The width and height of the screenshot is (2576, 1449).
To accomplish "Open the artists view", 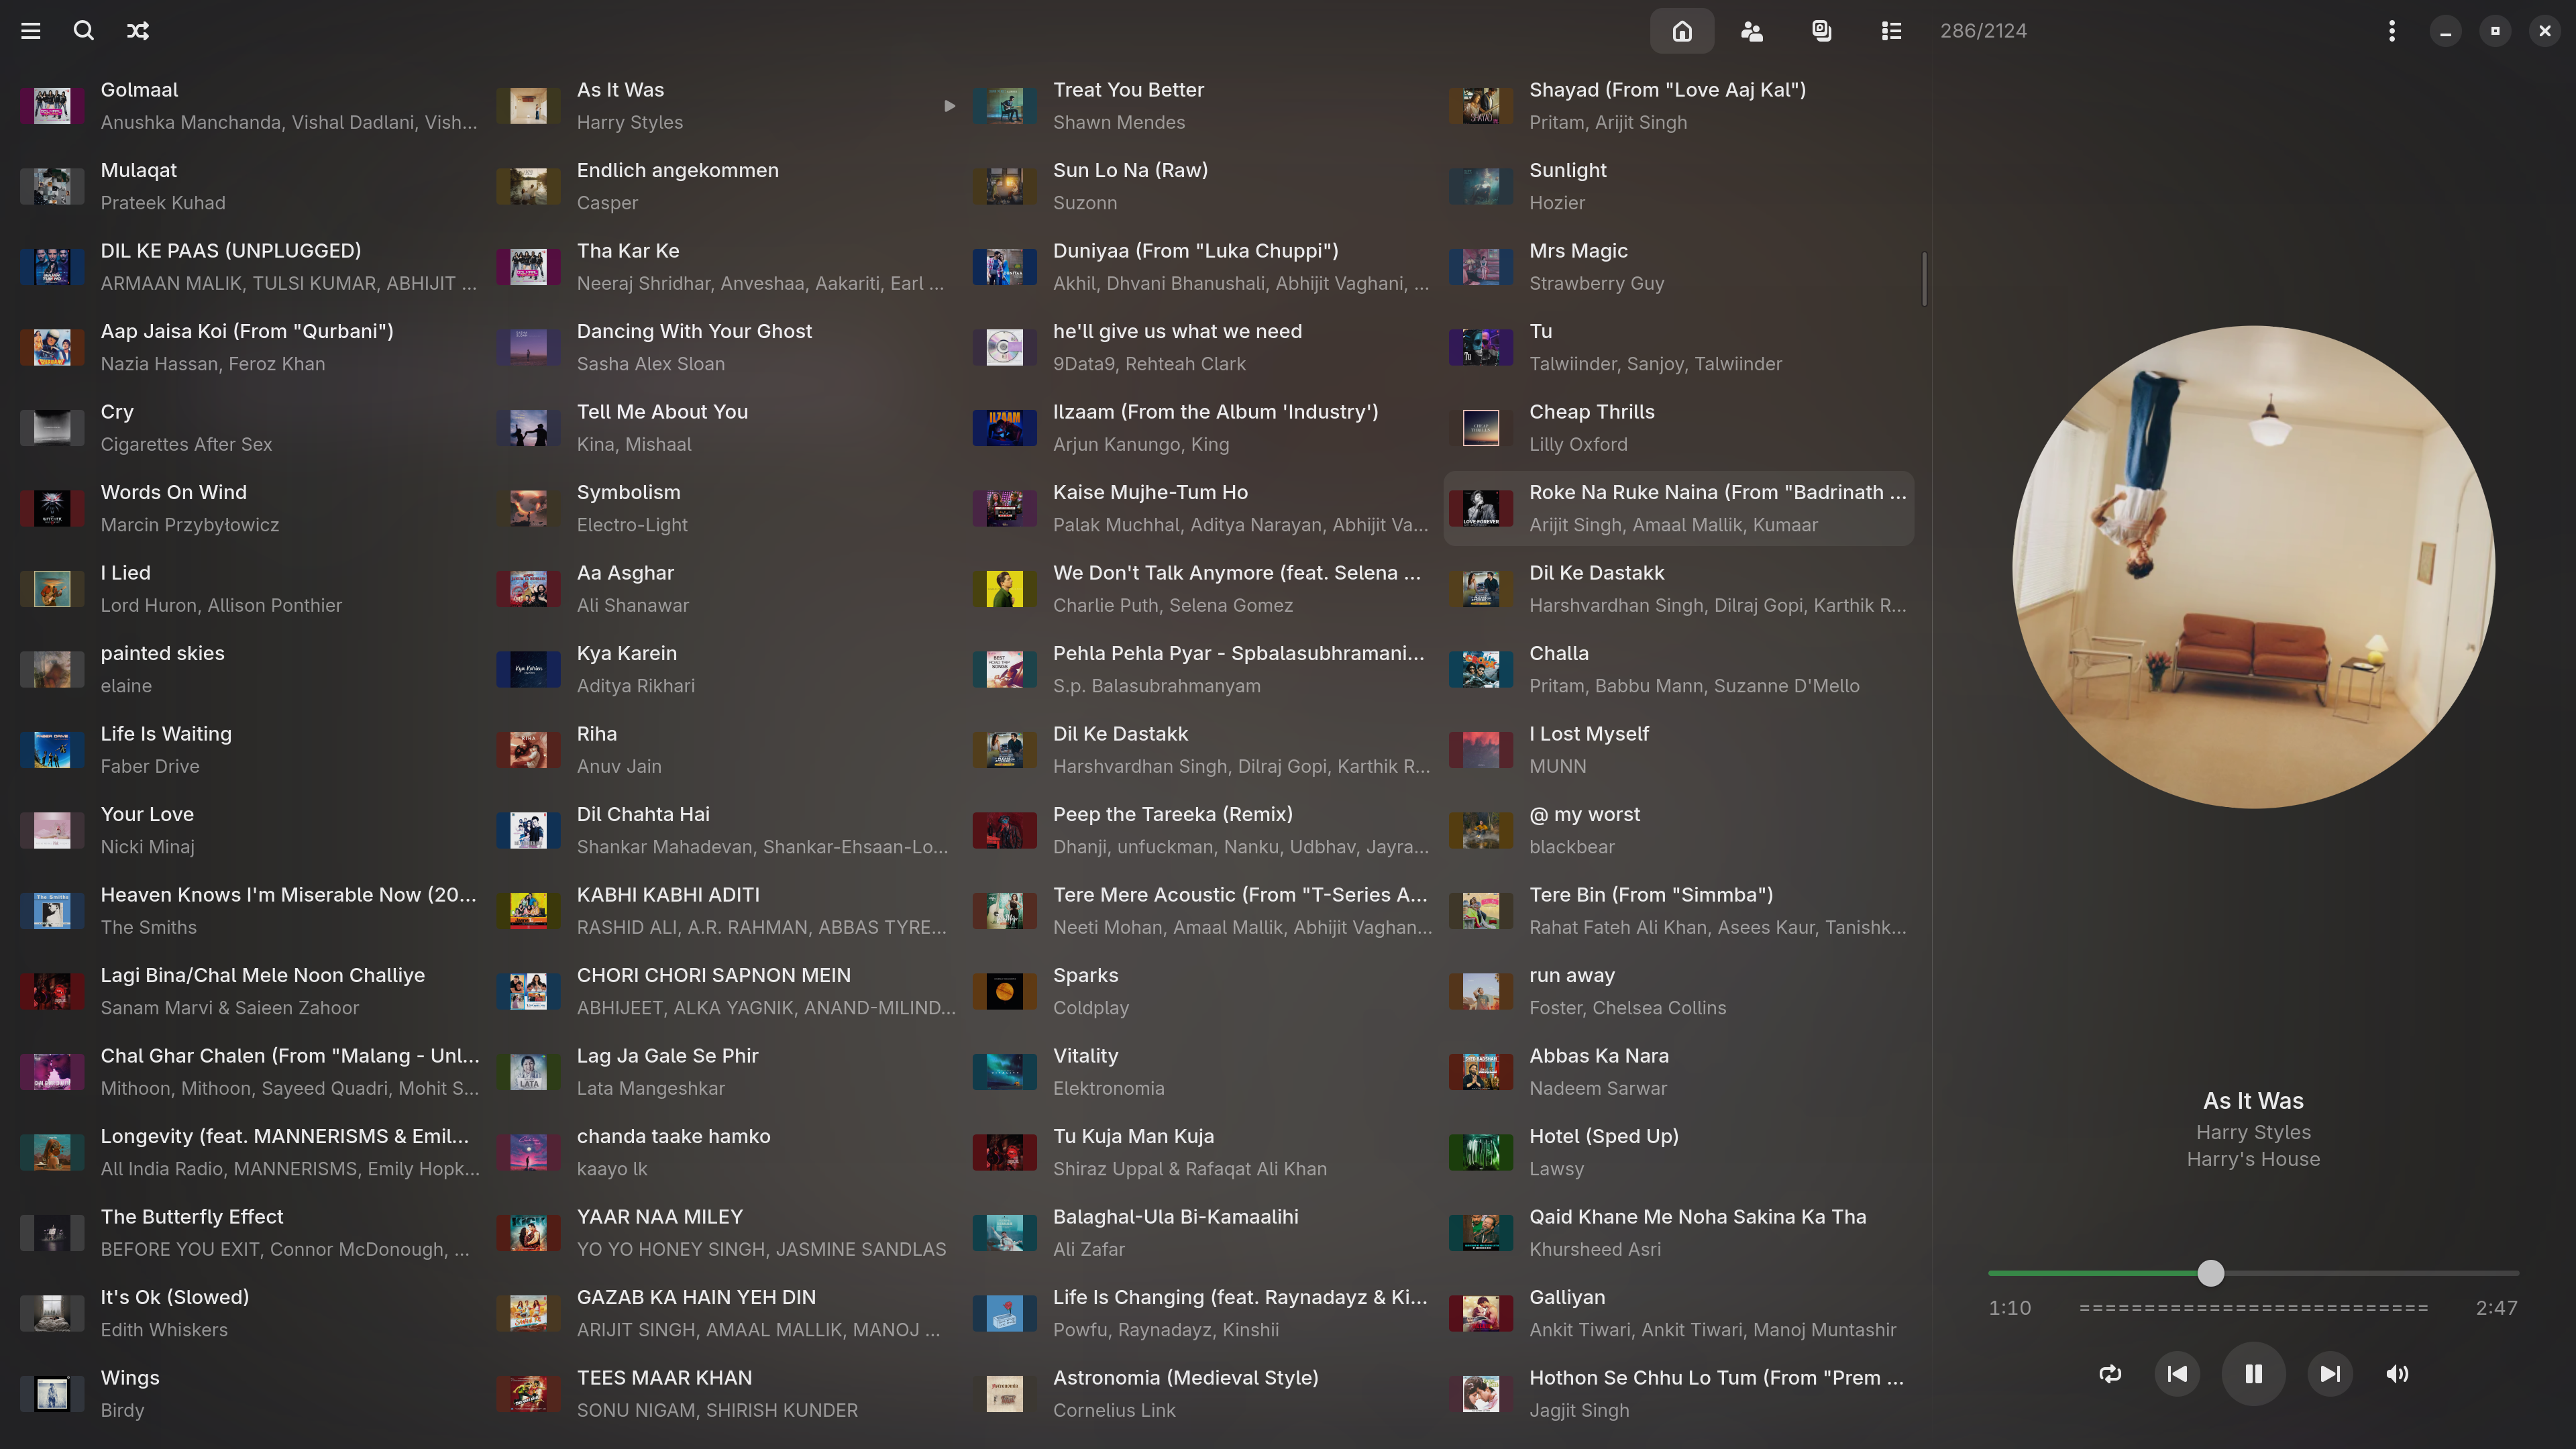I will [x=1751, y=31].
